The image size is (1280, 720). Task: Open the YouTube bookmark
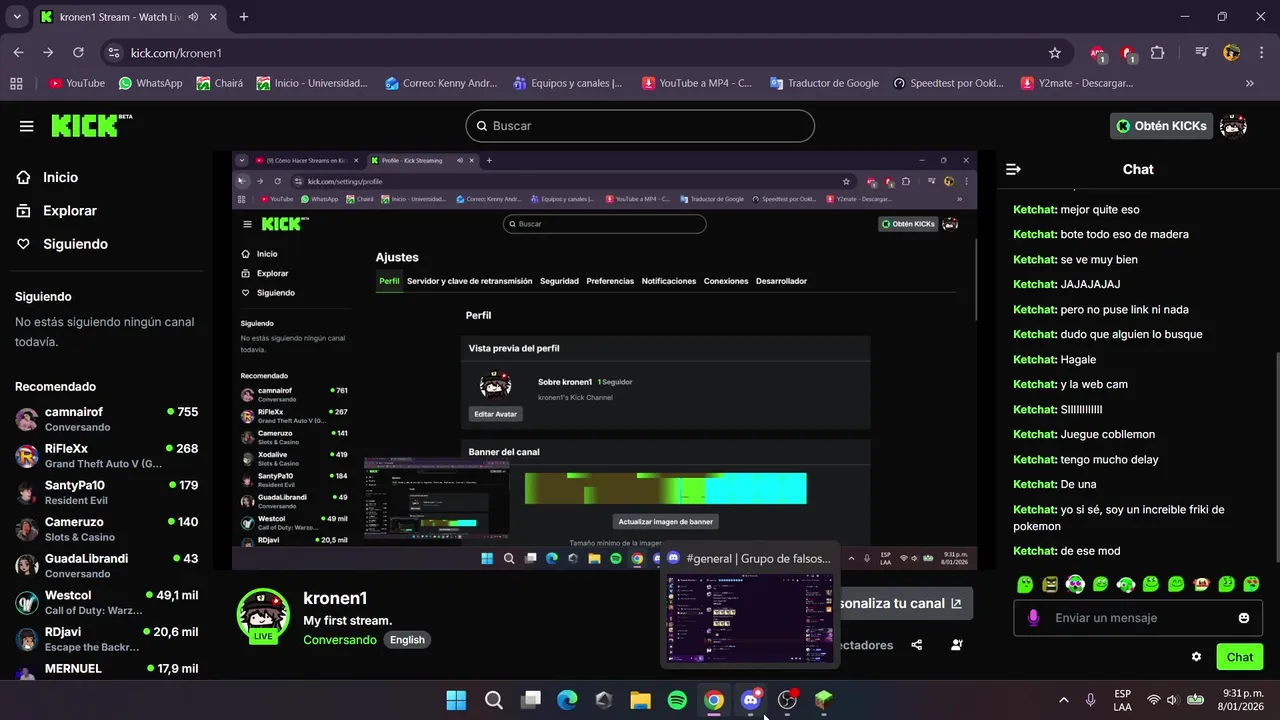point(77,84)
